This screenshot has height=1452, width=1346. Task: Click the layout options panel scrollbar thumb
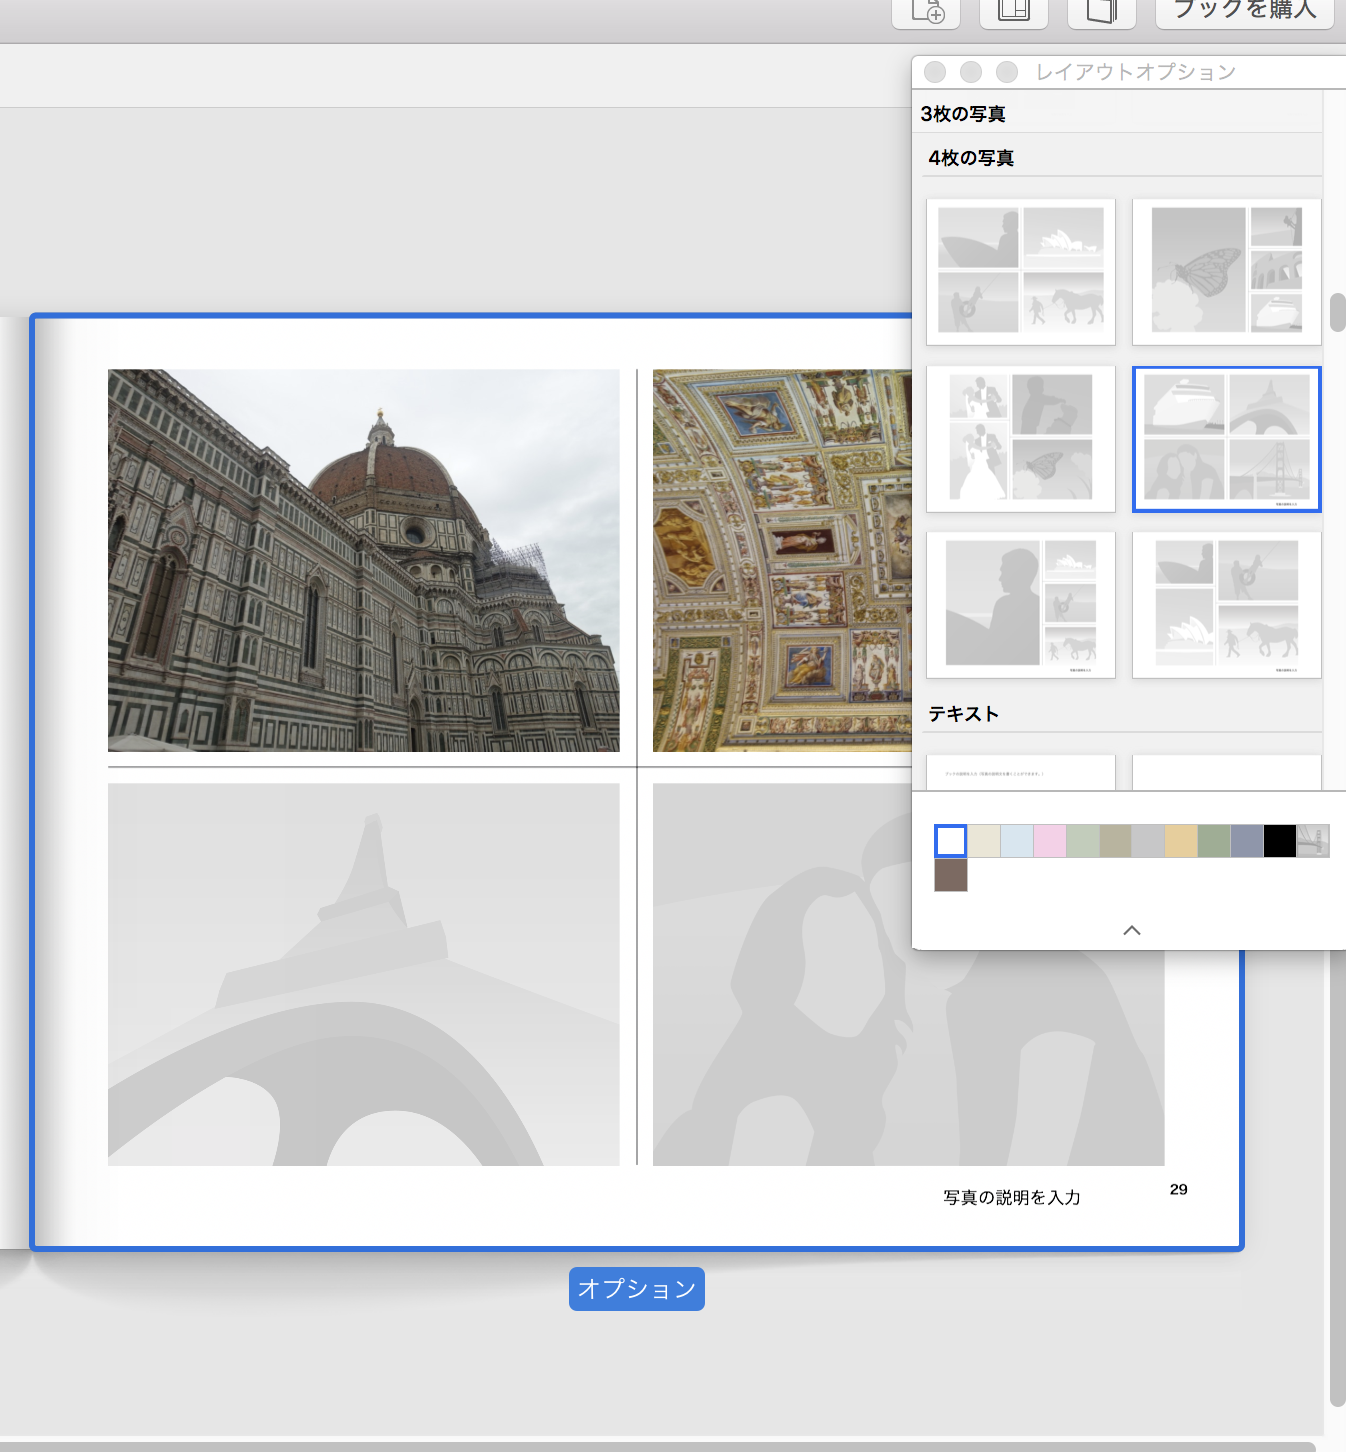click(x=1337, y=312)
